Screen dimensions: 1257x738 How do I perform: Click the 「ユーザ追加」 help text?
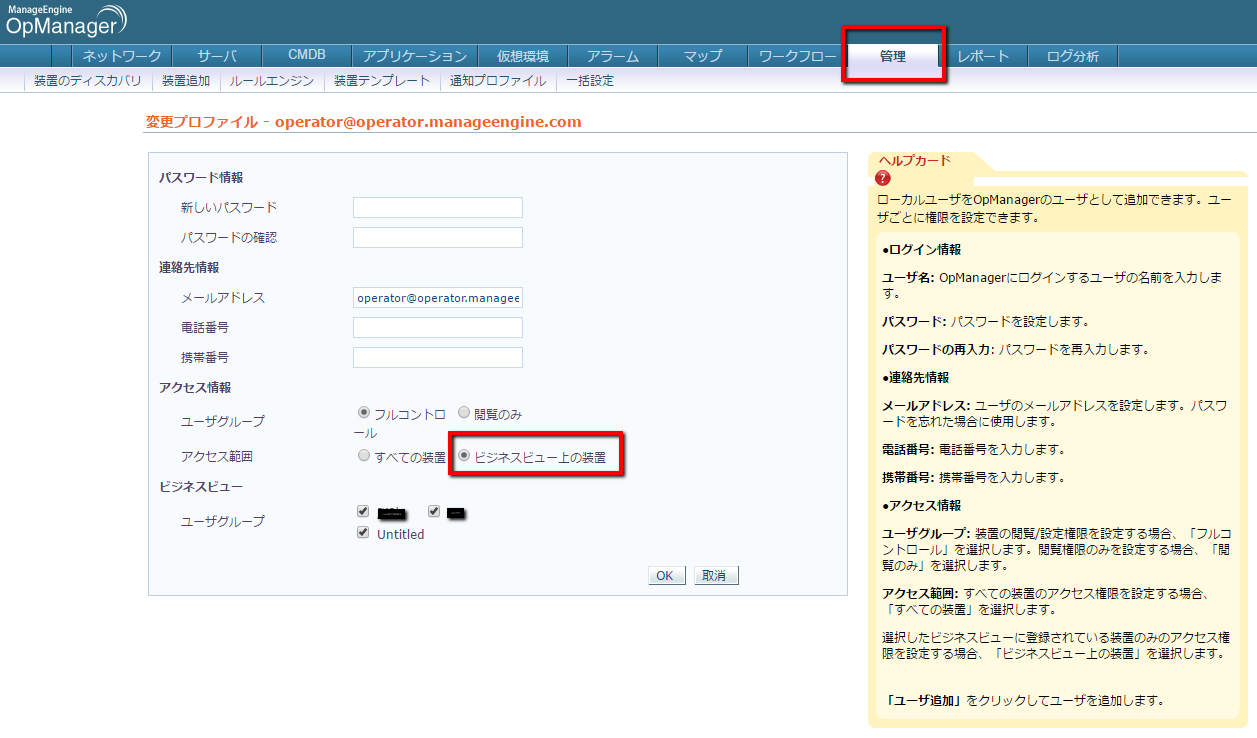tap(925, 701)
